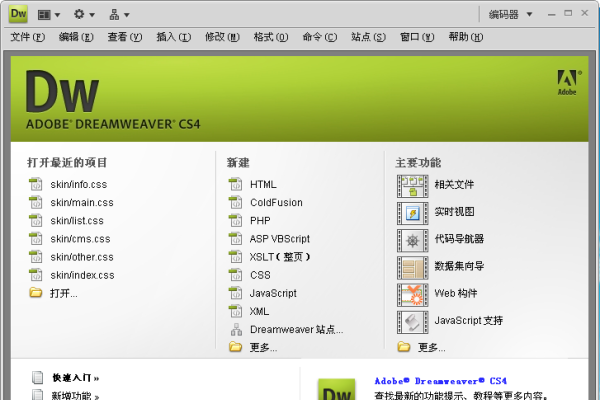Click the 实时视图 text link
Viewport: 600px width, 400px height.
pos(454,212)
